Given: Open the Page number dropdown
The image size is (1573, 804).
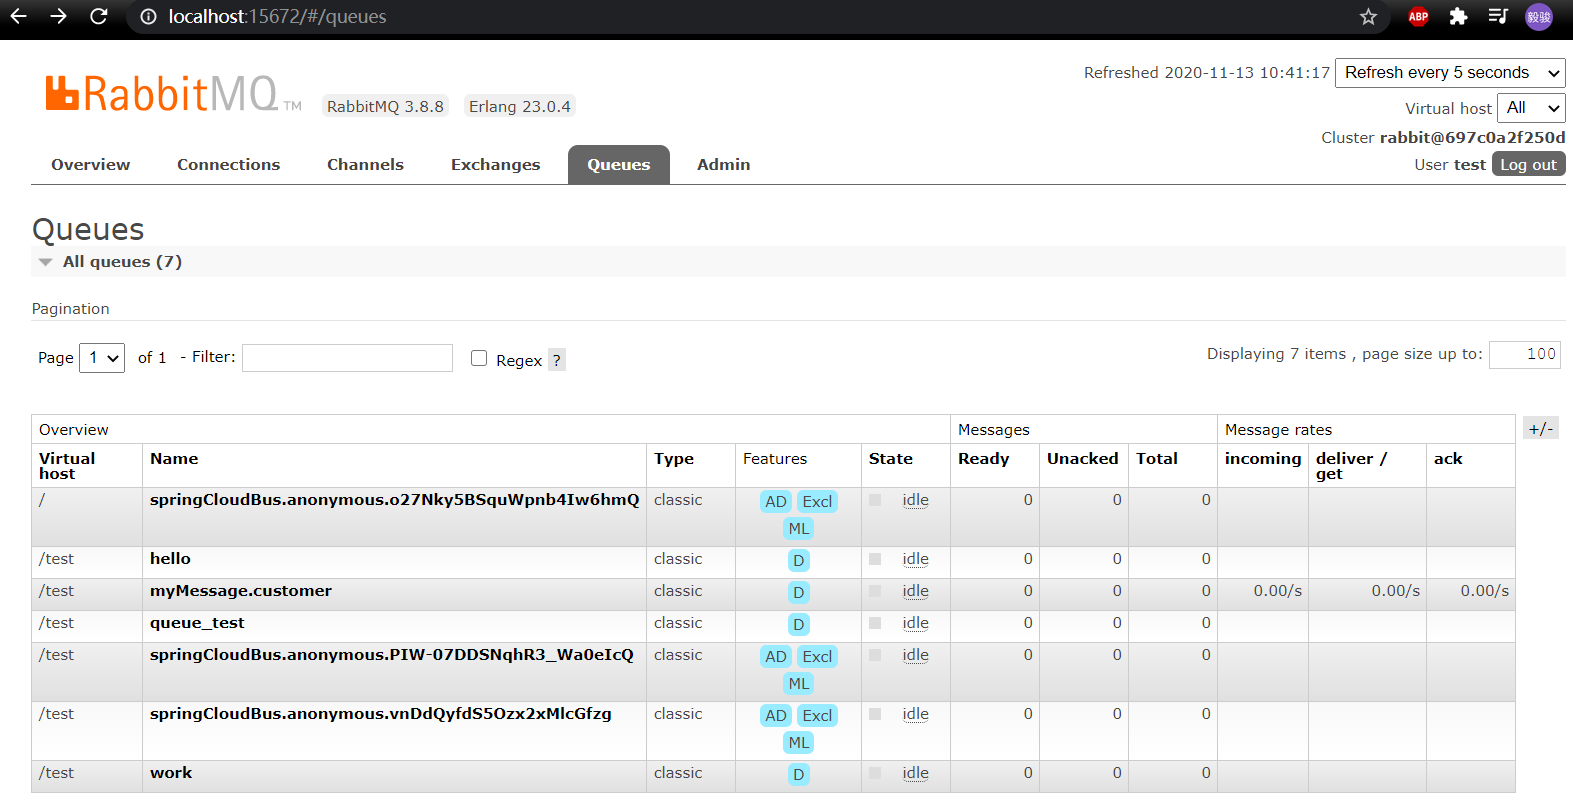Looking at the screenshot, I should 102,358.
